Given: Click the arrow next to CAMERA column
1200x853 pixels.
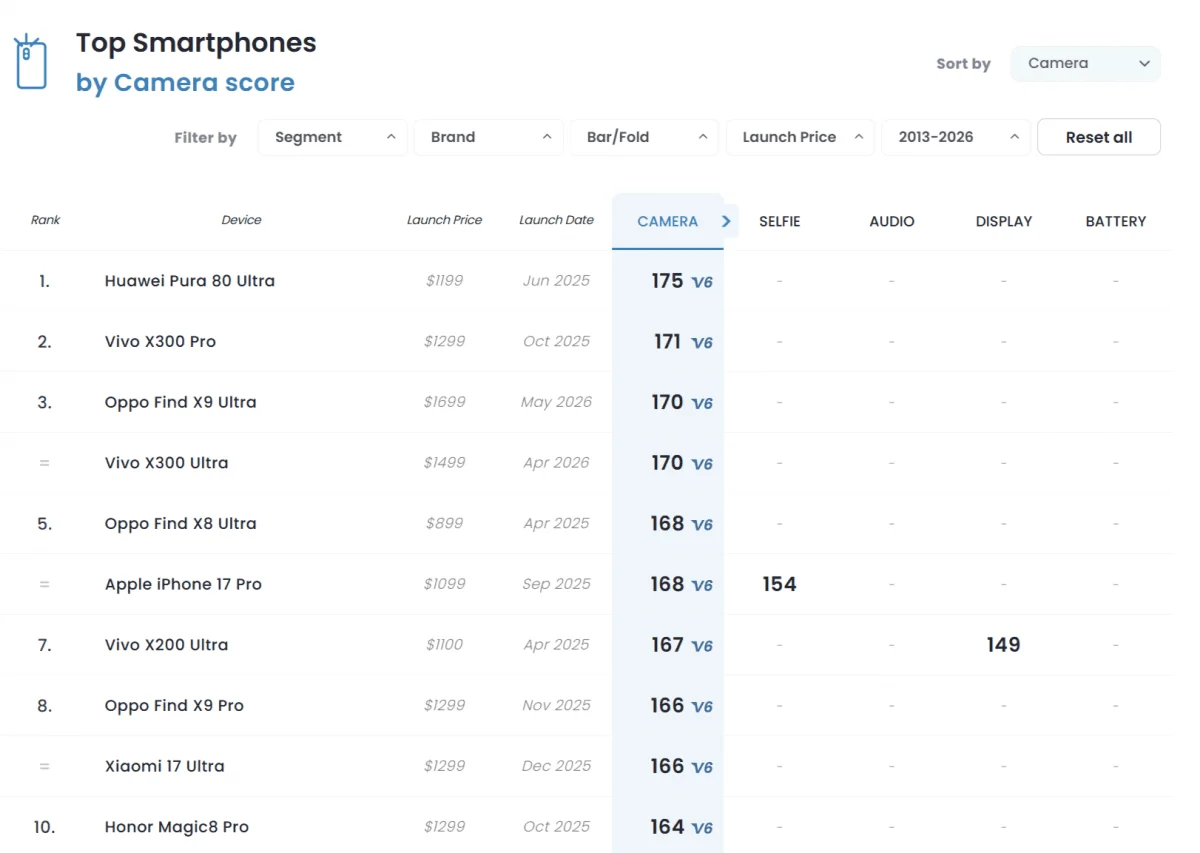Looking at the screenshot, I should [727, 221].
